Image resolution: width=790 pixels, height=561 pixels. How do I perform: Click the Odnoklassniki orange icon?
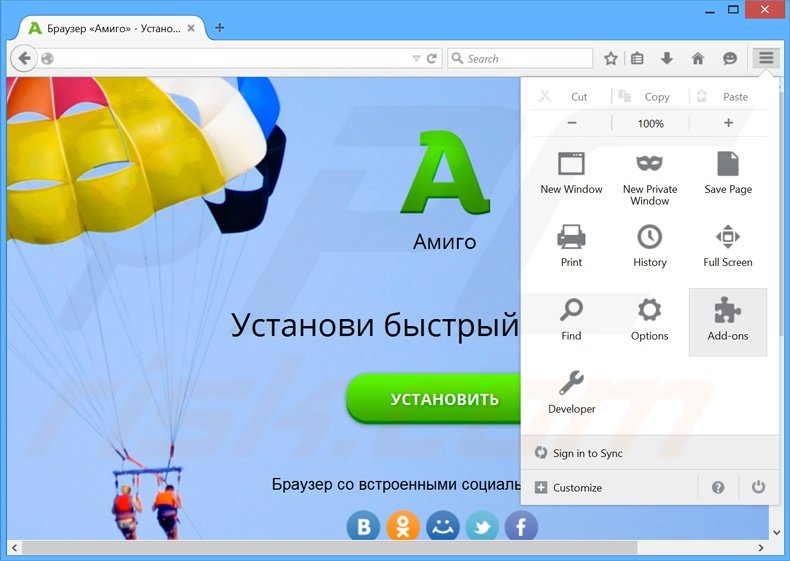point(403,526)
